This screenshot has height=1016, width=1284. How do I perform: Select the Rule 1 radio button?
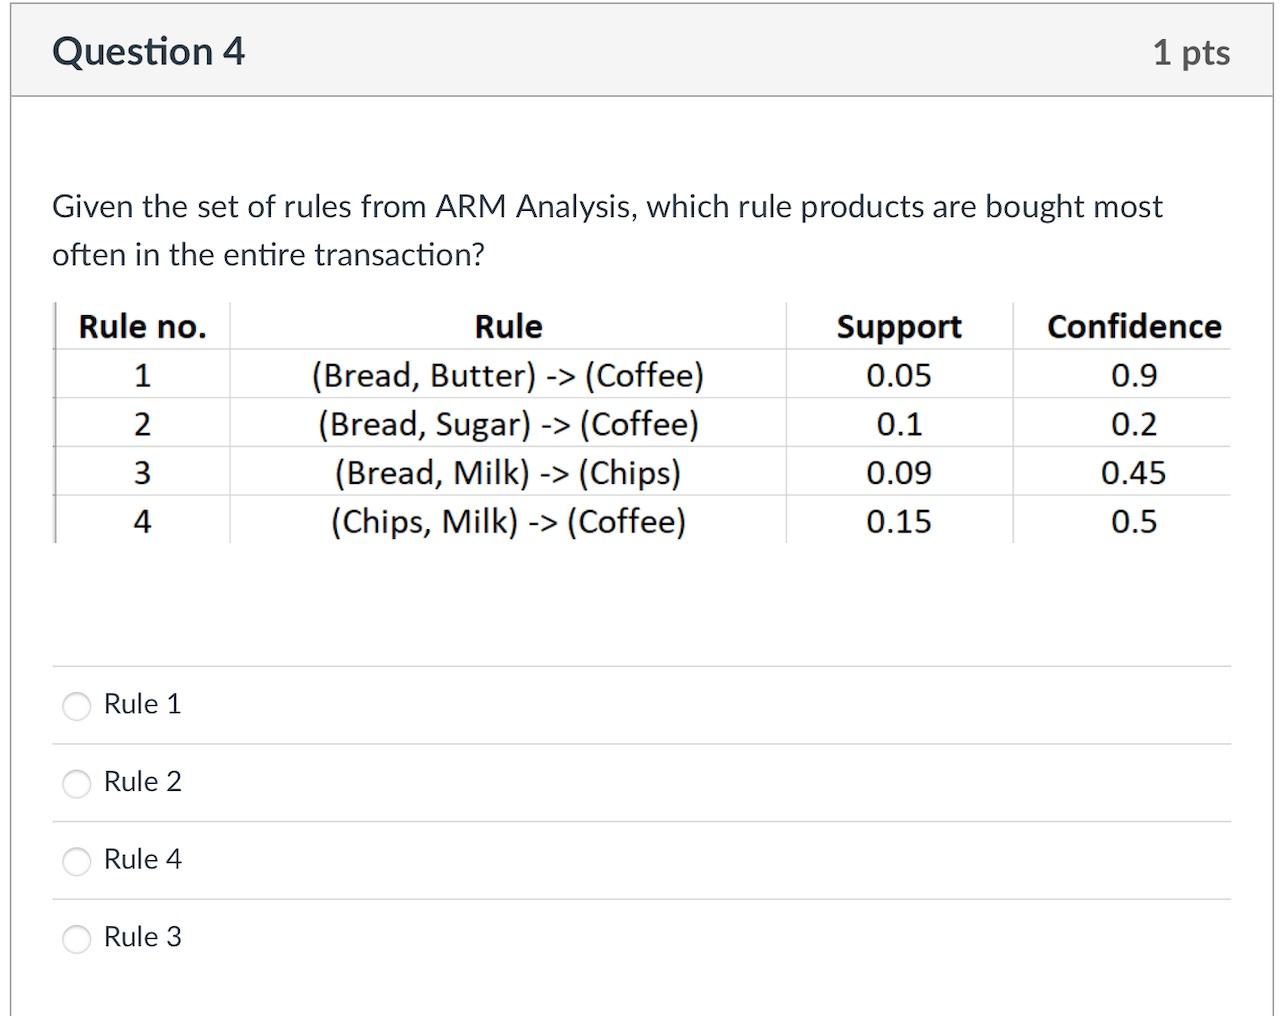tap(76, 706)
